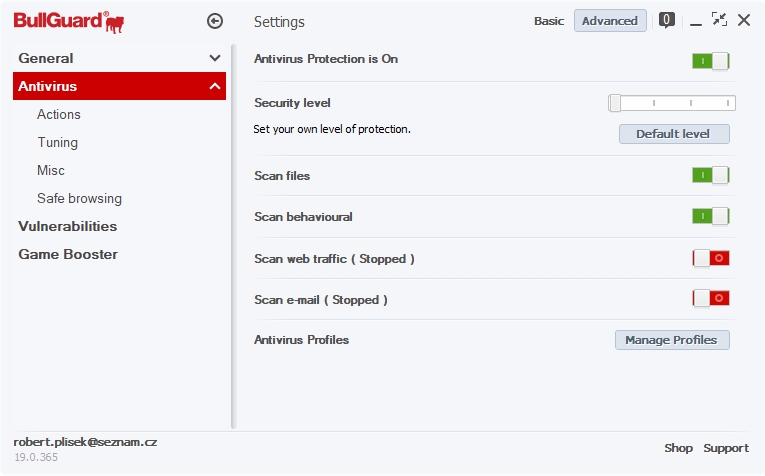Minimize the BullGuard window
This screenshot has height=476, width=765.
(x=696, y=21)
